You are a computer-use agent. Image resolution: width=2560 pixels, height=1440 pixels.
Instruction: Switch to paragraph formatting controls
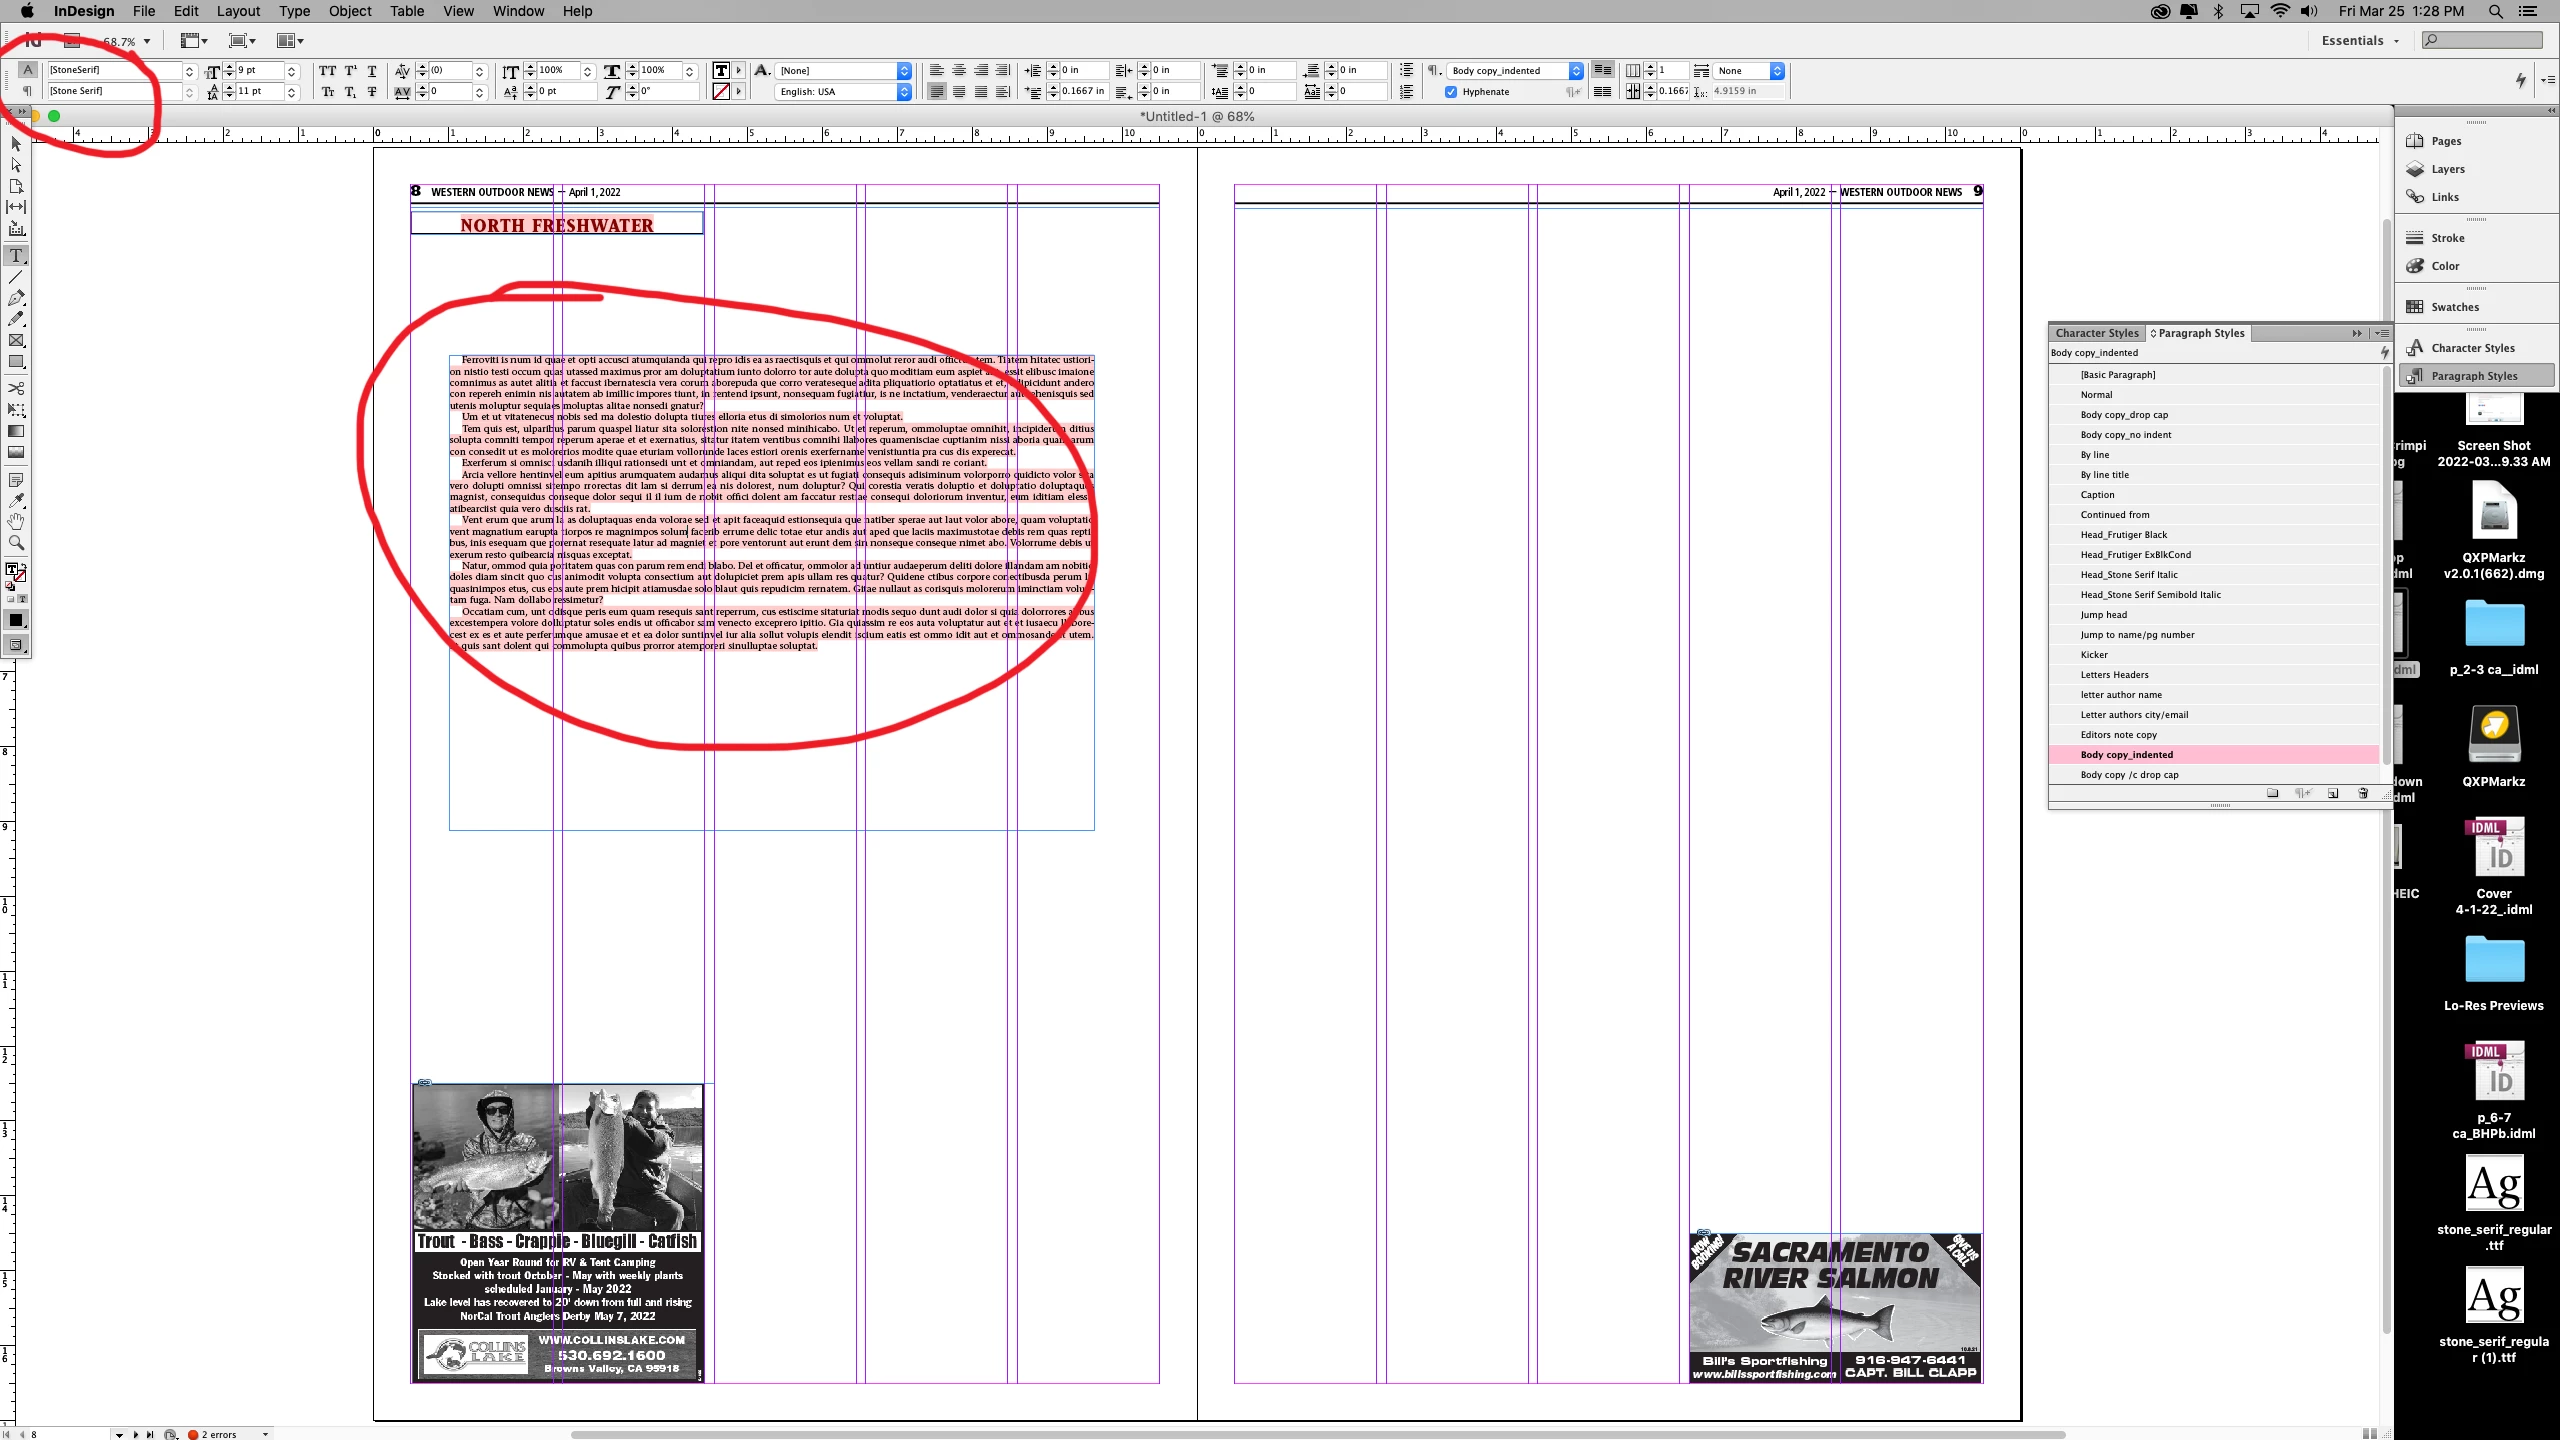coord(28,91)
